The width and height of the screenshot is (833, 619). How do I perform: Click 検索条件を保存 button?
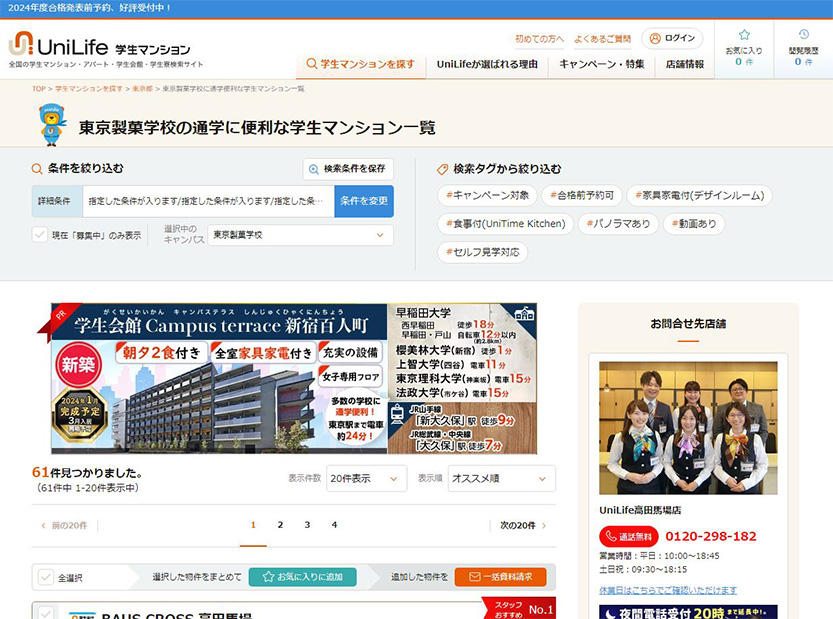point(348,169)
